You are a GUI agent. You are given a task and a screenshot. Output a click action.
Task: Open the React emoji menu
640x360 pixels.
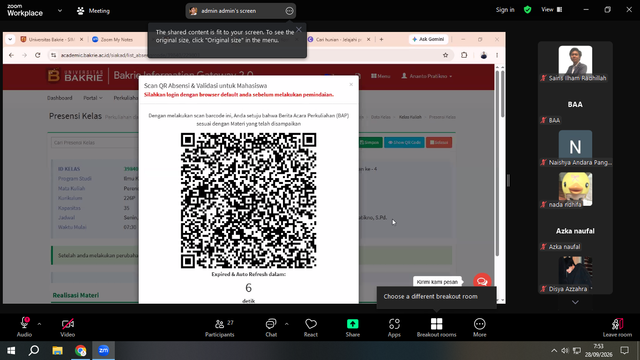tap(311, 327)
